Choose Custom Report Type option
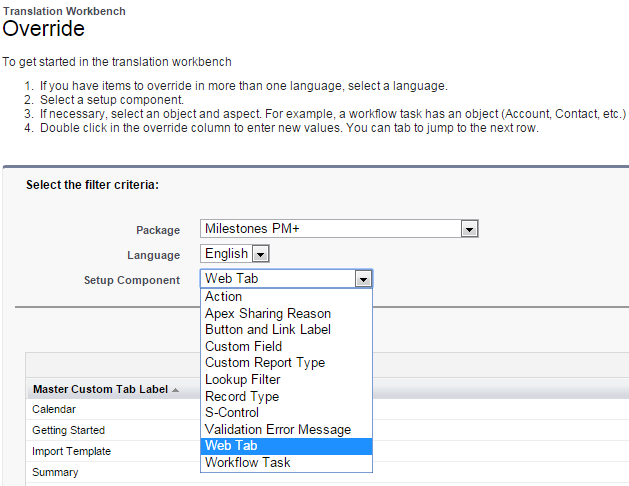This screenshot has width=629, height=486. pos(265,363)
